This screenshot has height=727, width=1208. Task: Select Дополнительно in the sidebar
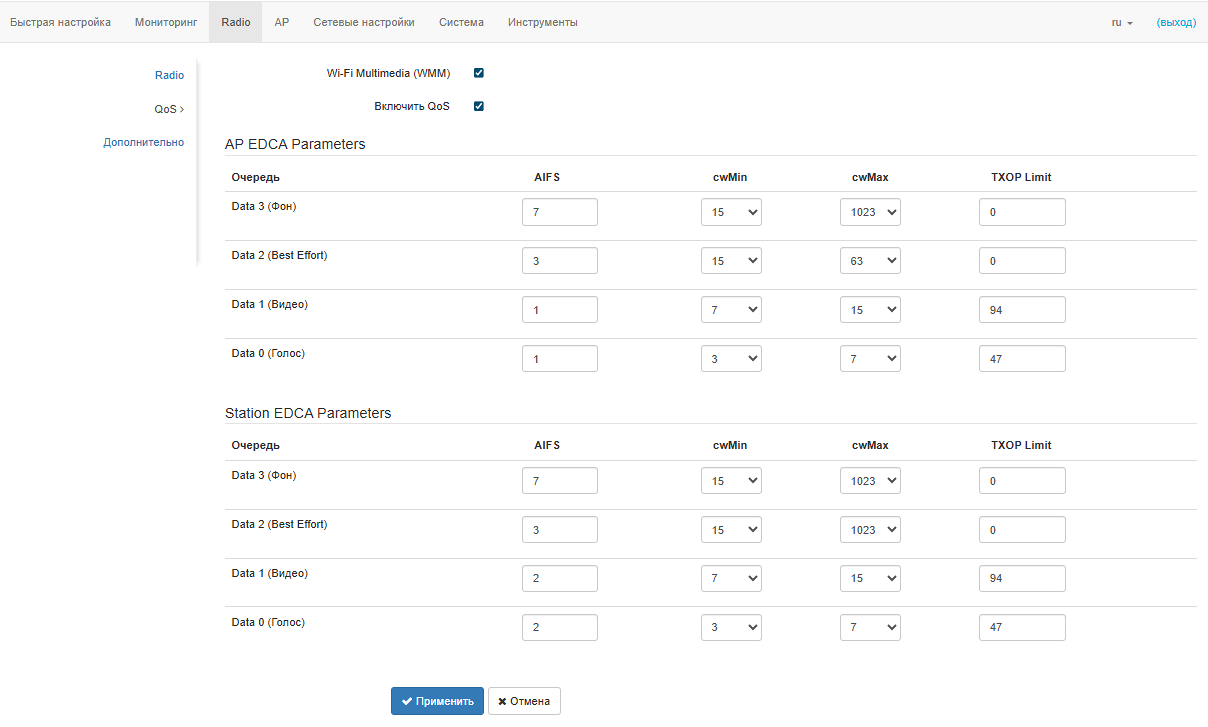point(143,142)
